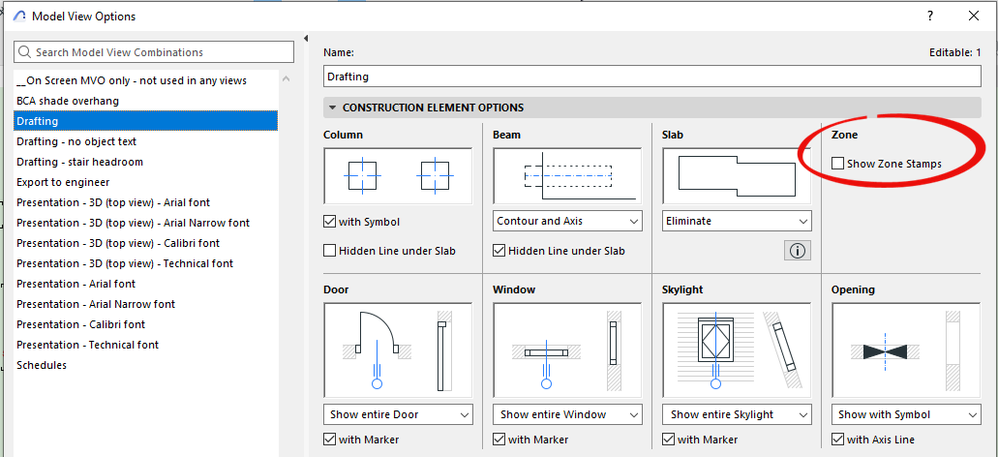Collapse the Construction Element Options section
The height and width of the screenshot is (457, 998).
(331, 108)
